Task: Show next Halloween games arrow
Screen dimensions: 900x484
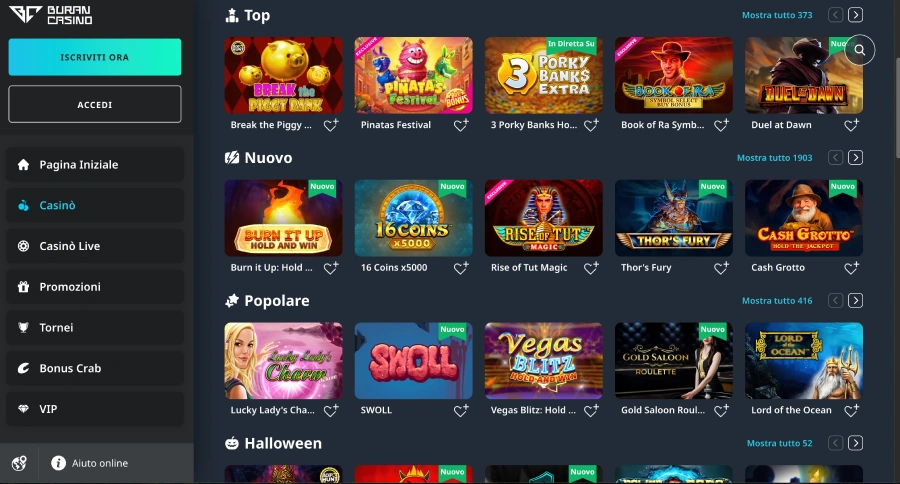Action: (855, 443)
